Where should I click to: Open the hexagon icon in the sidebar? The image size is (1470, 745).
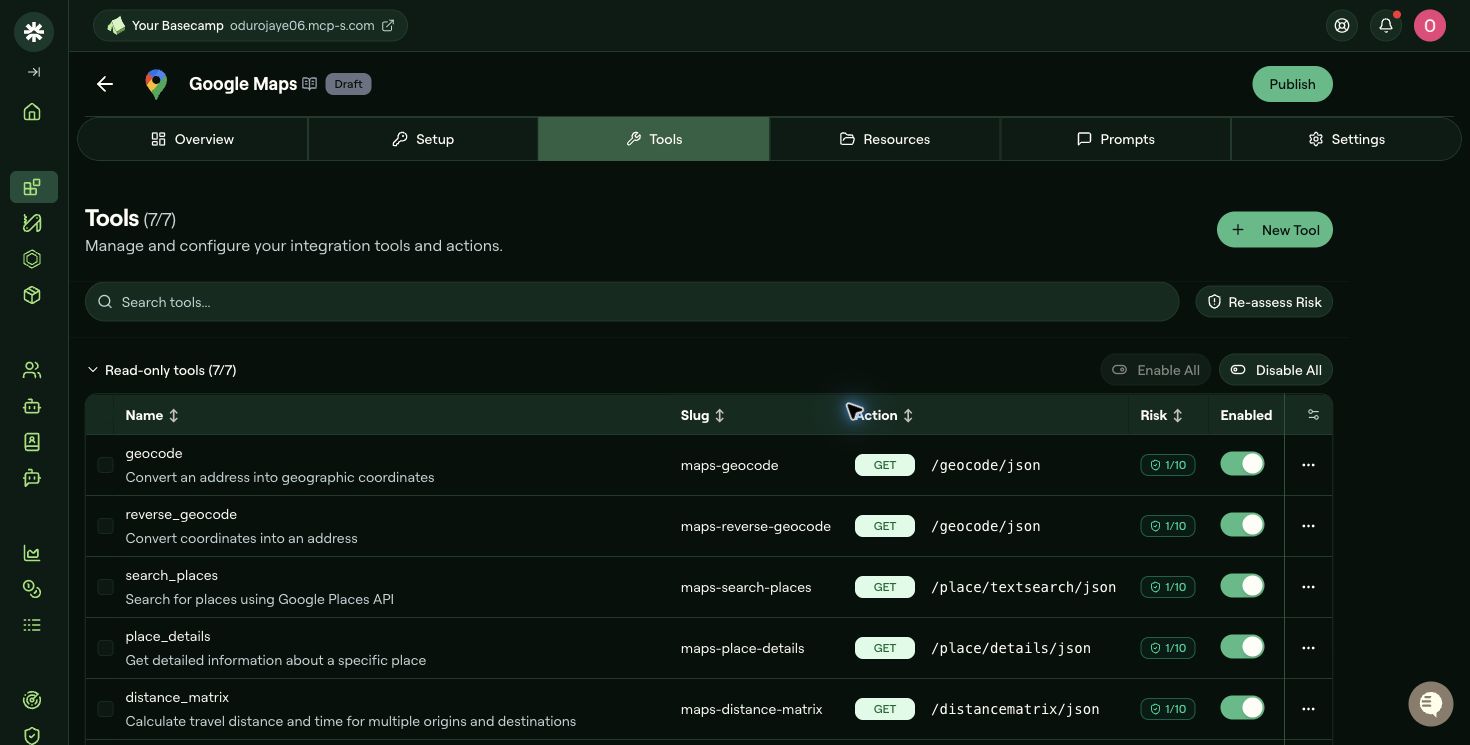coord(32,259)
